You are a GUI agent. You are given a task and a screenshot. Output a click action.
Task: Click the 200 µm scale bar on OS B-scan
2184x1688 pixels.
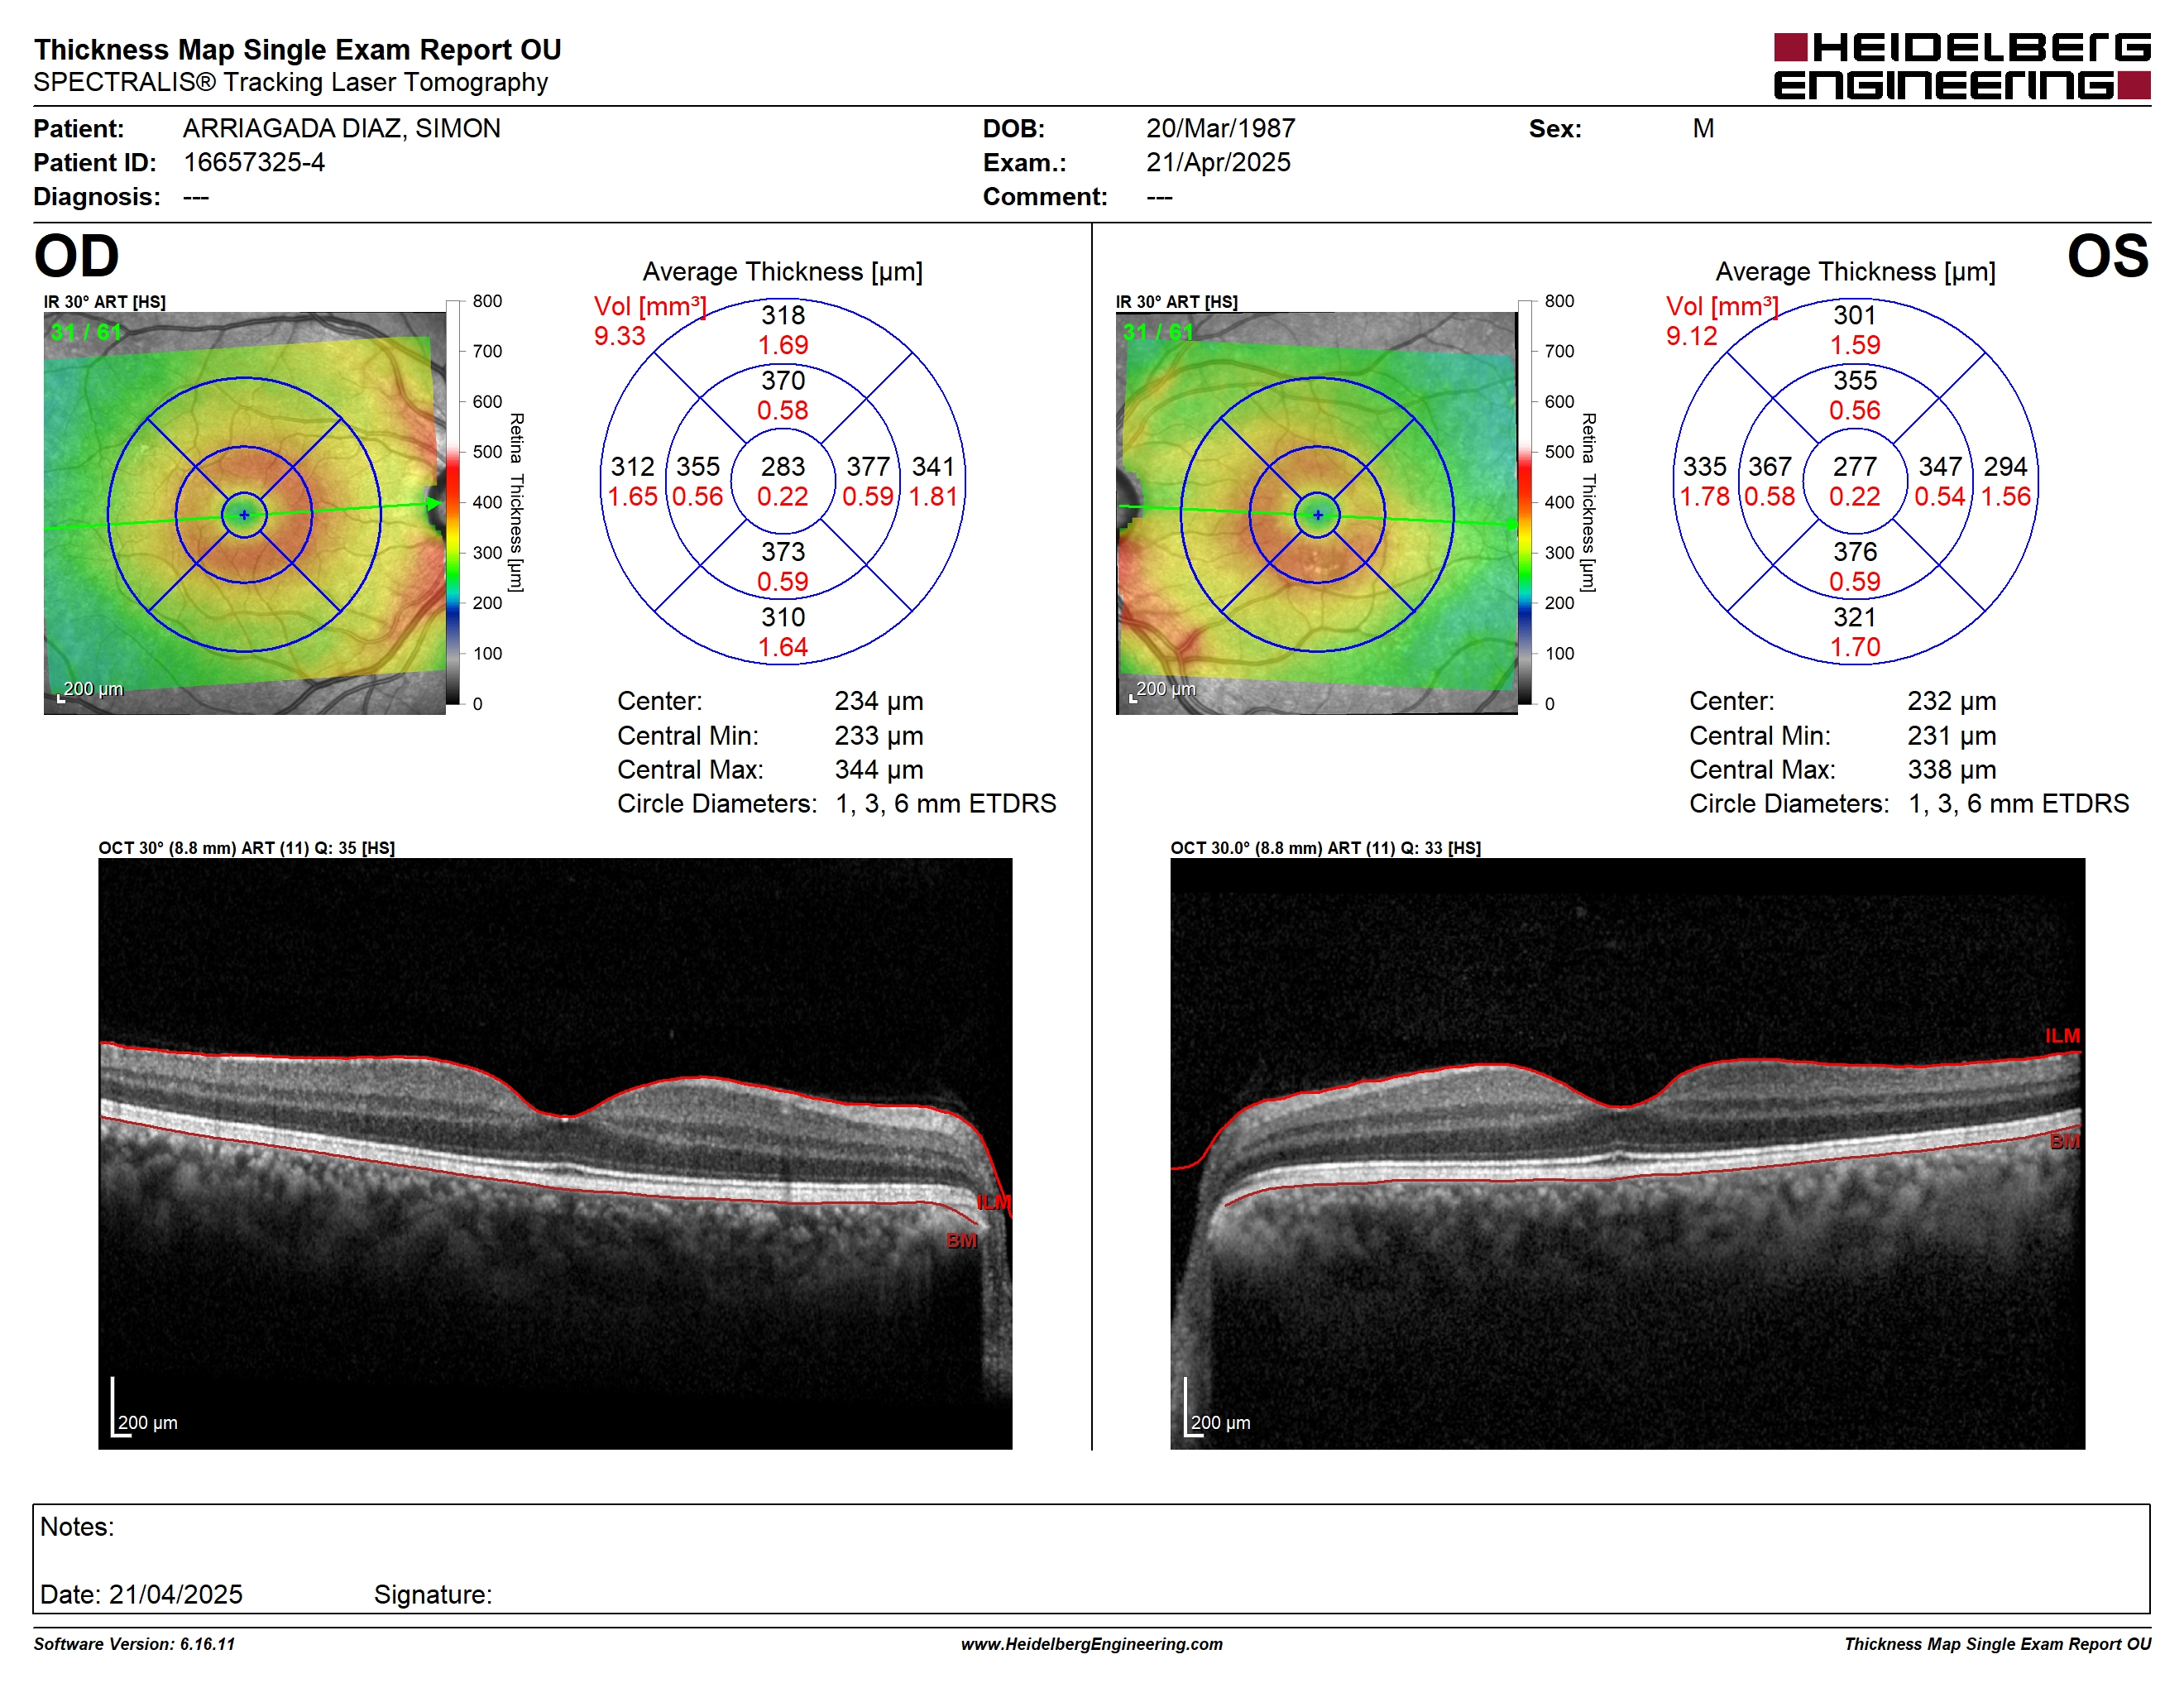[x=1217, y=1408]
